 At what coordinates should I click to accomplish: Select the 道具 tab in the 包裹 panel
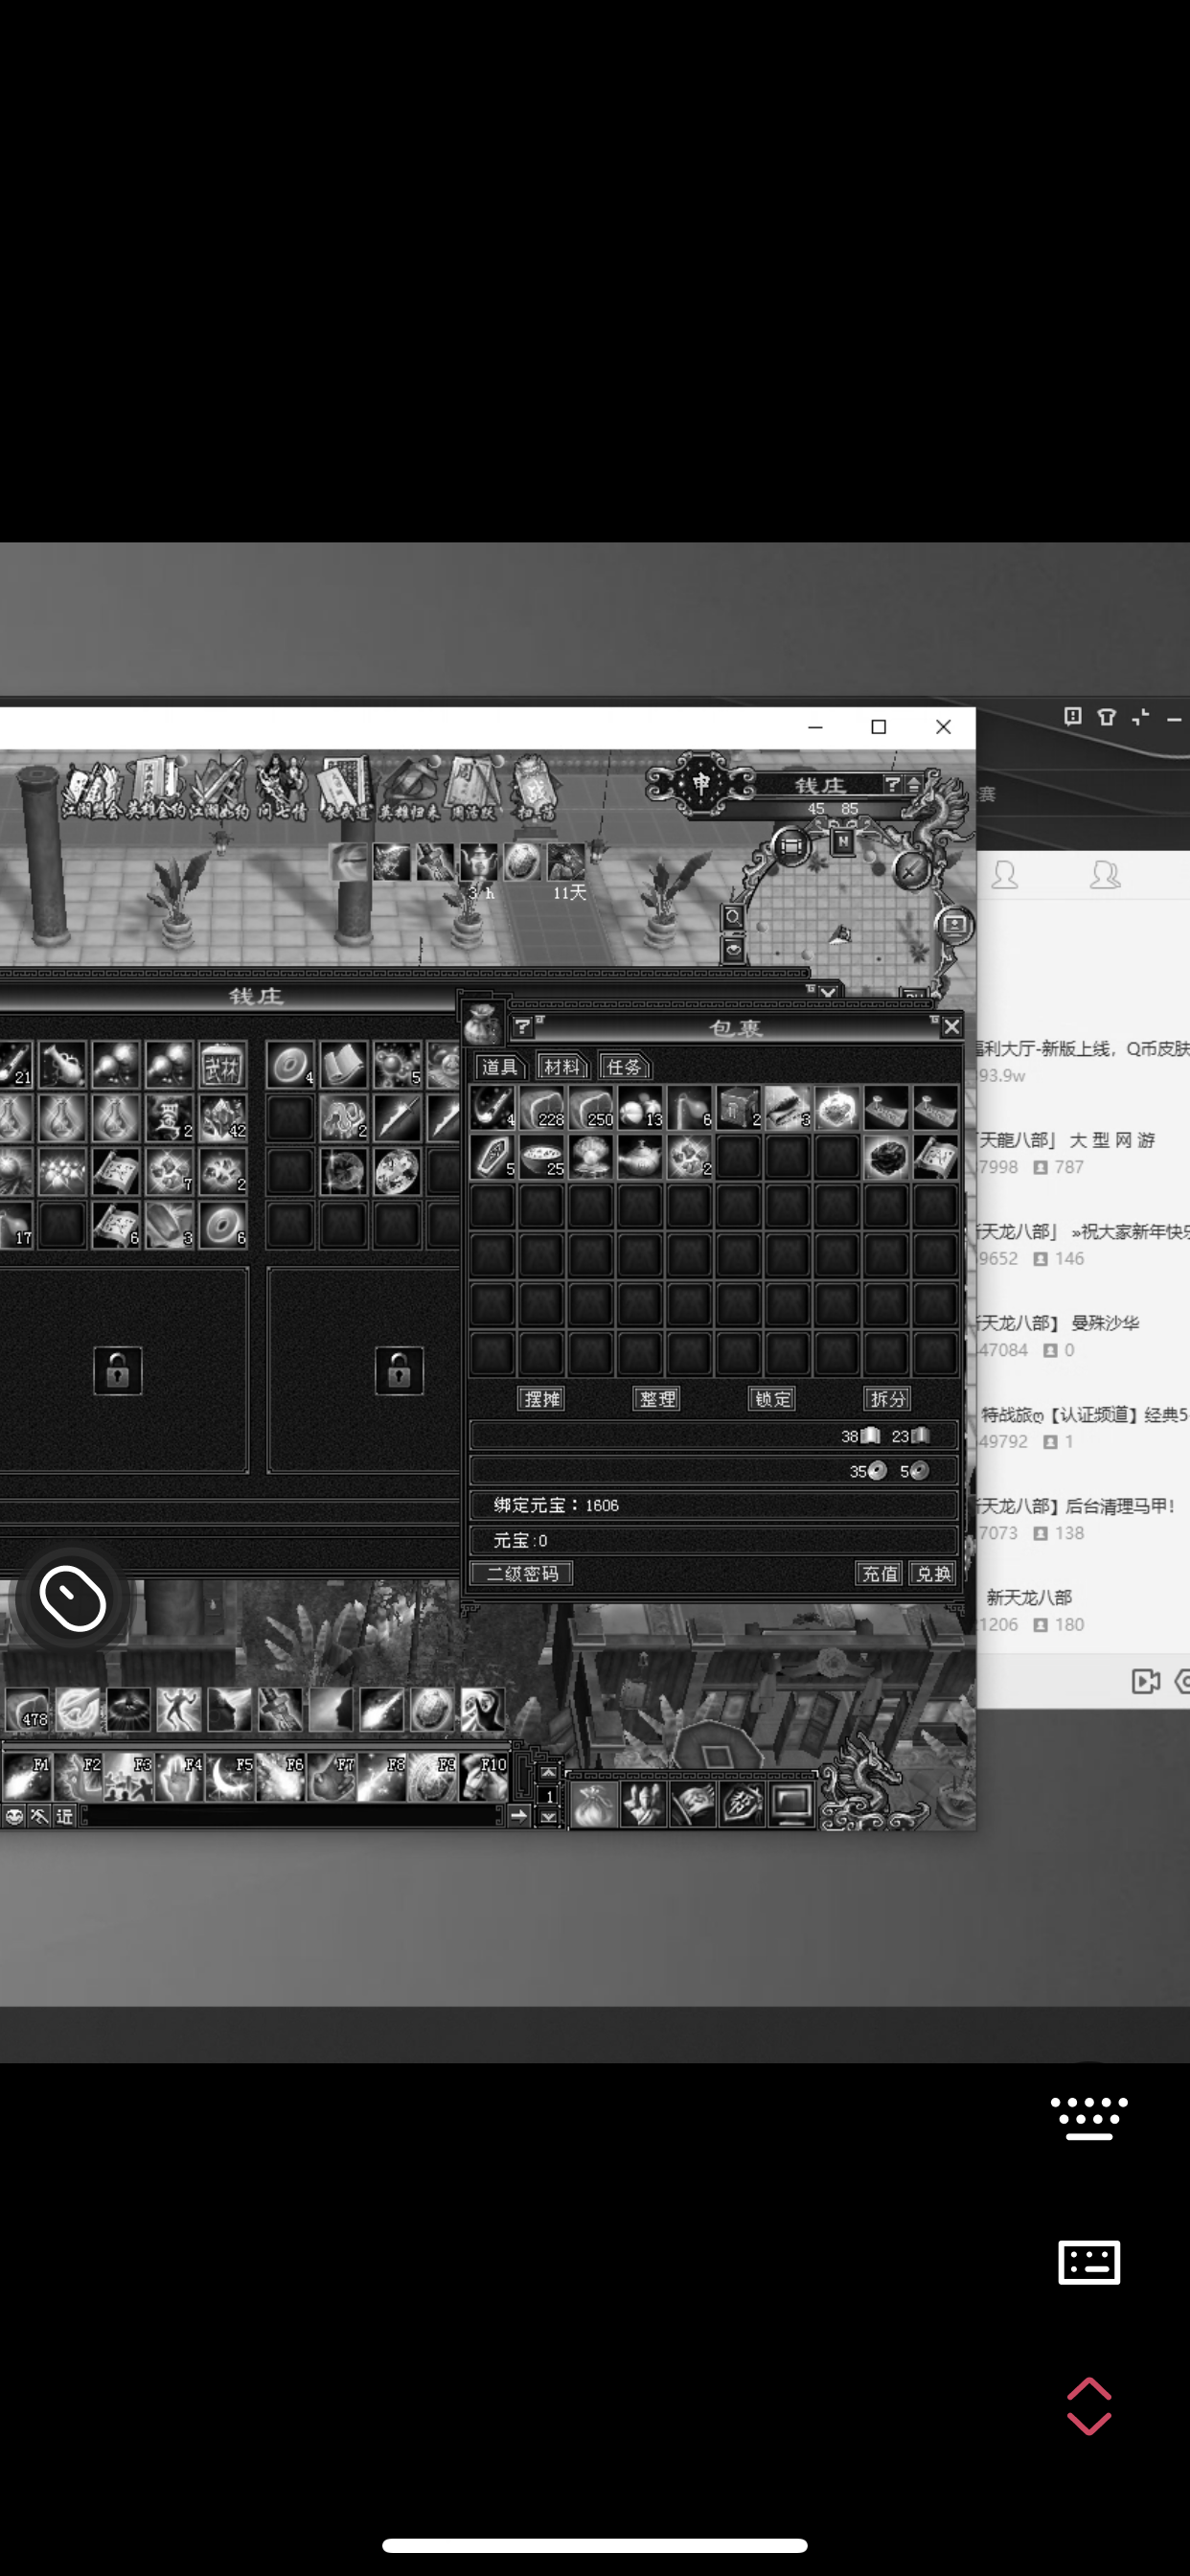(499, 1067)
